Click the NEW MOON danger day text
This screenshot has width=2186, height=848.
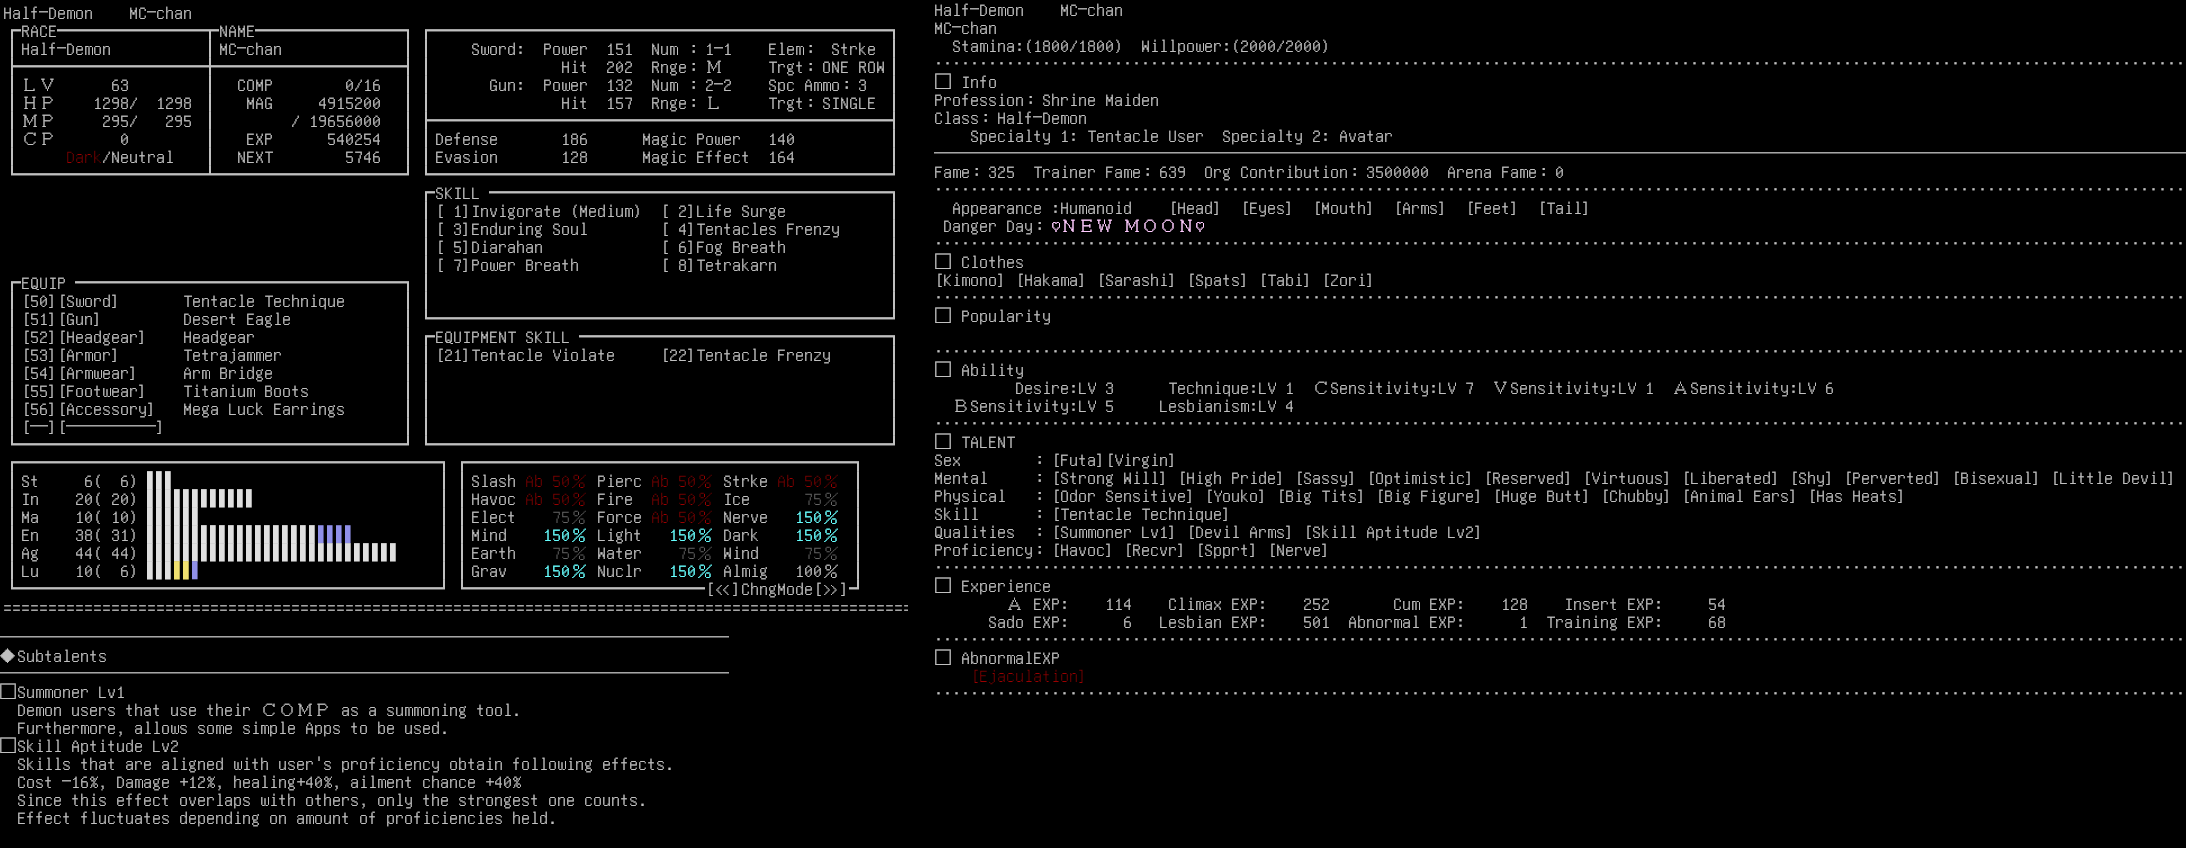(x=1128, y=227)
